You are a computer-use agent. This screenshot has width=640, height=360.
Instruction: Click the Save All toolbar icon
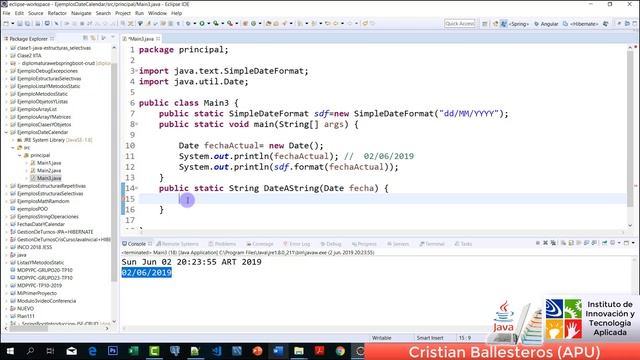(27, 24)
